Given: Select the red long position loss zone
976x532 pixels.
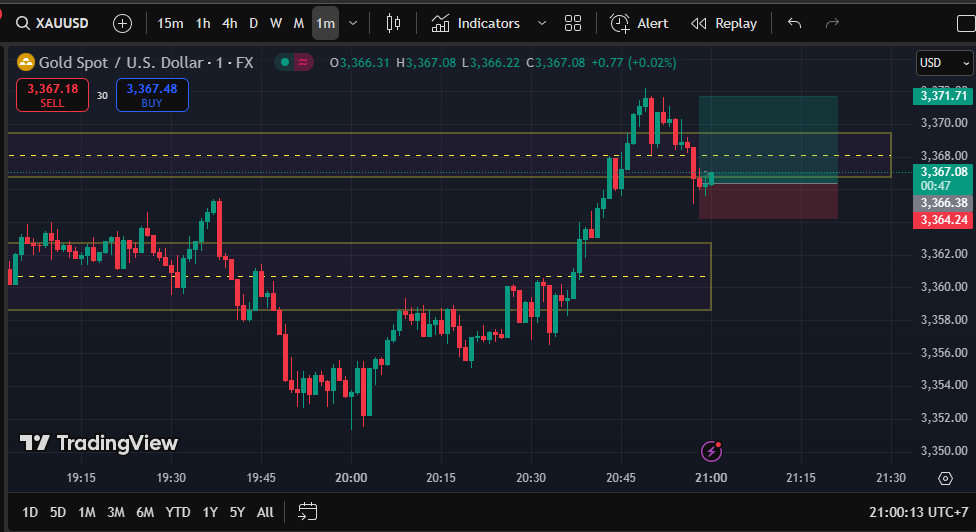Looking at the screenshot, I should (x=768, y=201).
